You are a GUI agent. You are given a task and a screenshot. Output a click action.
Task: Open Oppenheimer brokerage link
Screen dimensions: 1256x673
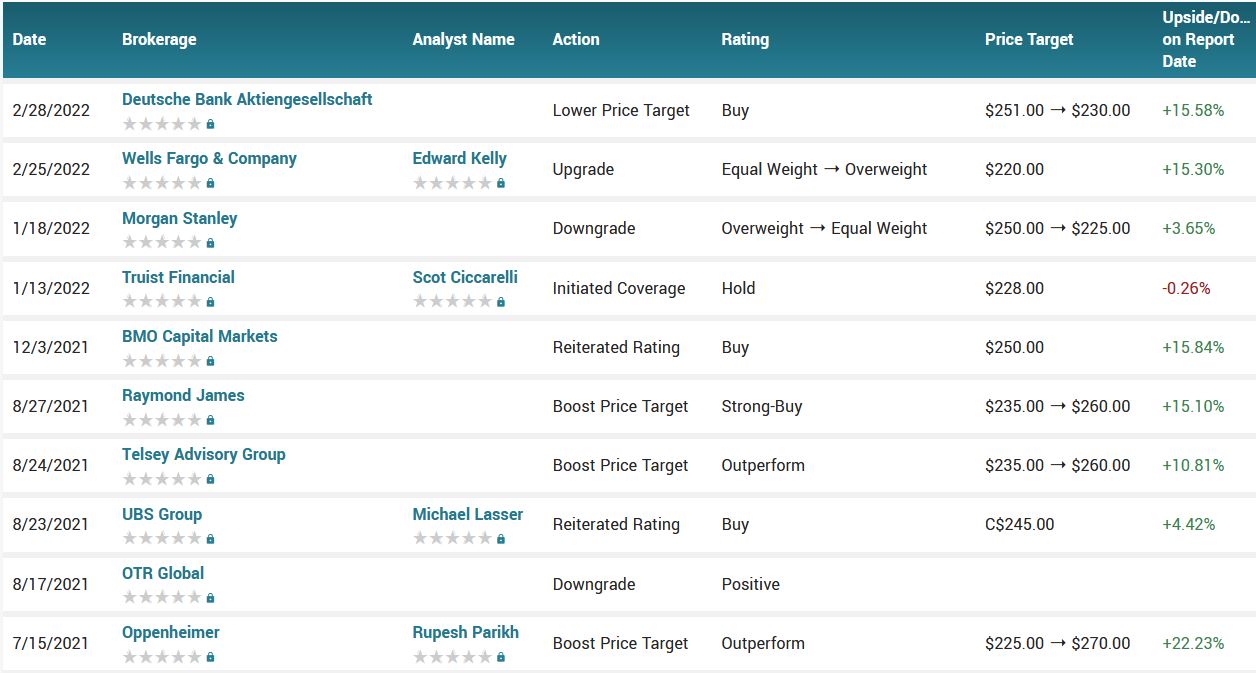click(171, 632)
